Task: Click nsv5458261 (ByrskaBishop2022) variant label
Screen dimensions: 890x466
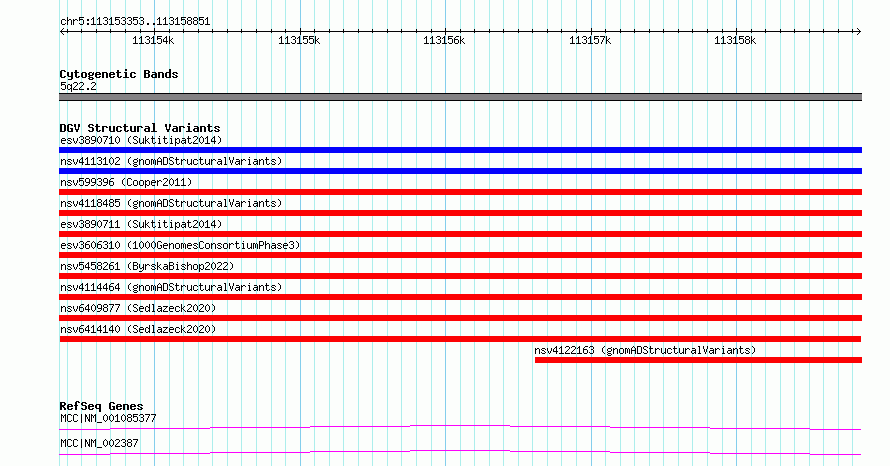Action: pos(147,266)
